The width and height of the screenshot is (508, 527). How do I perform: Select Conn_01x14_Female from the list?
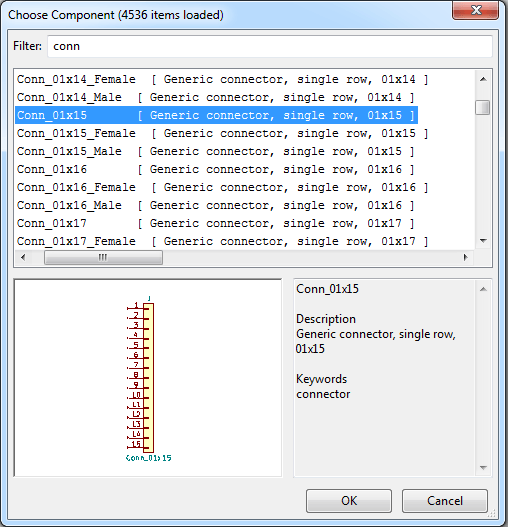[x=222, y=80]
